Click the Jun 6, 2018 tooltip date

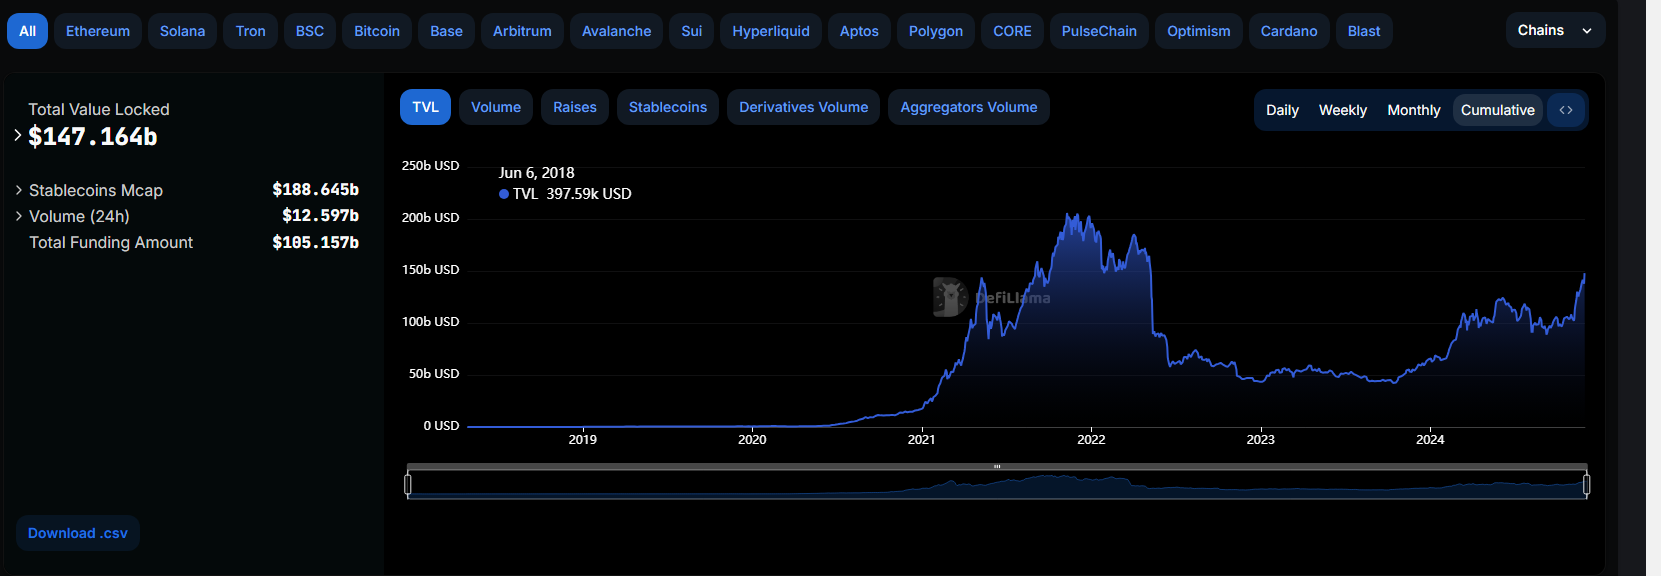click(537, 173)
